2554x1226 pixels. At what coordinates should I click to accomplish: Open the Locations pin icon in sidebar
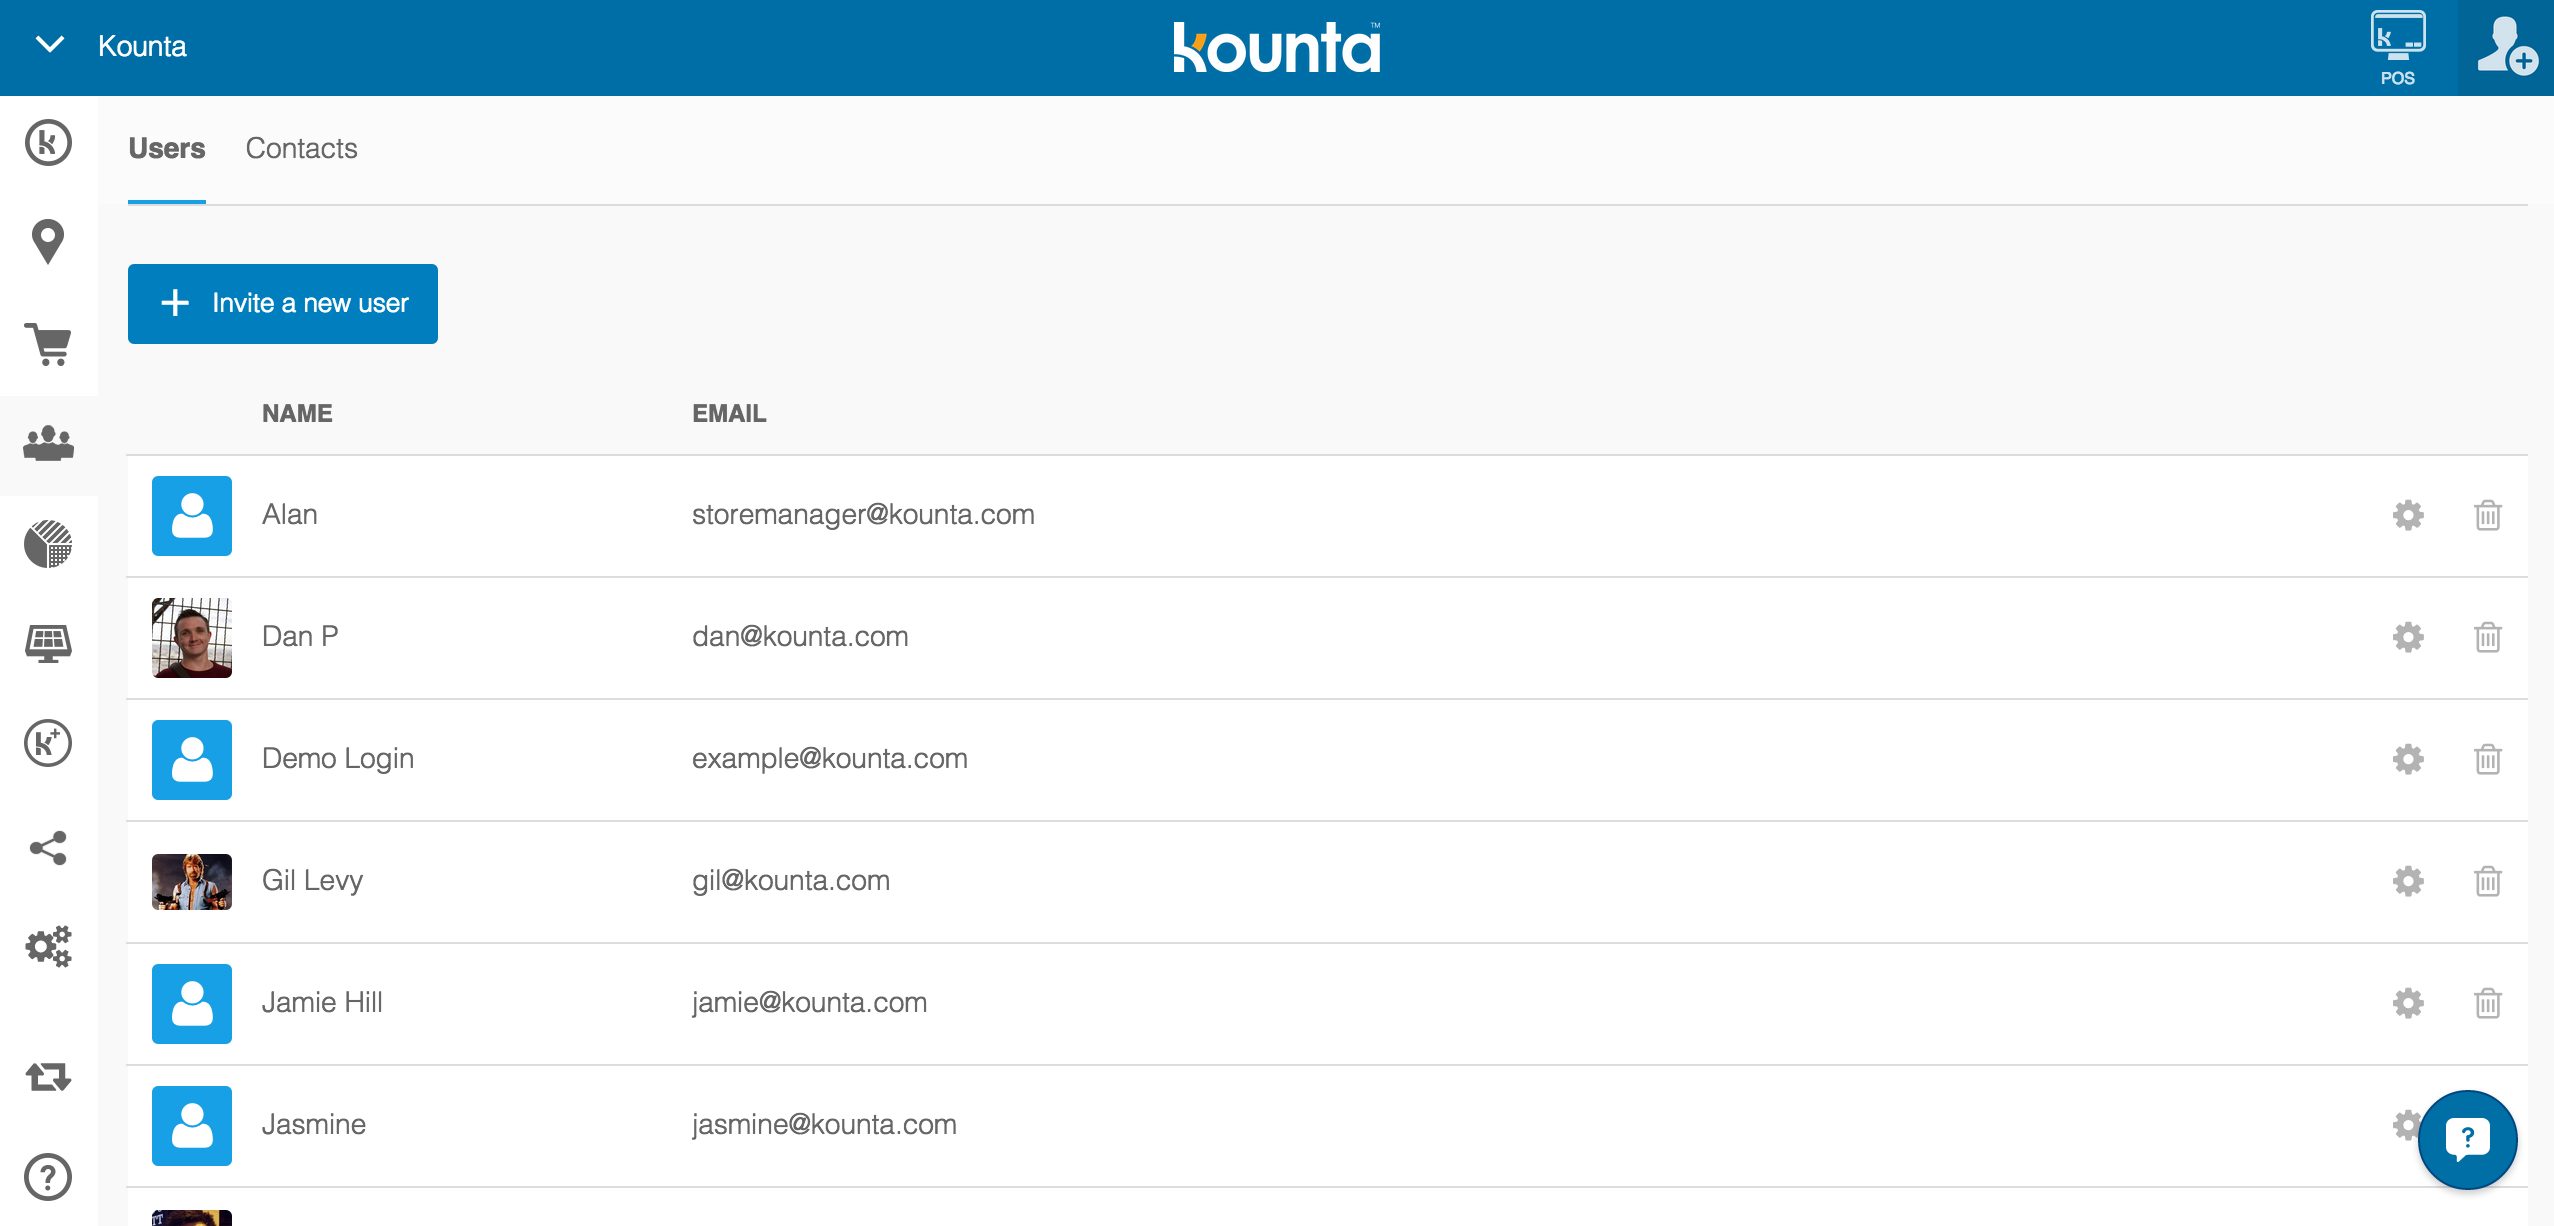[x=48, y=242]
